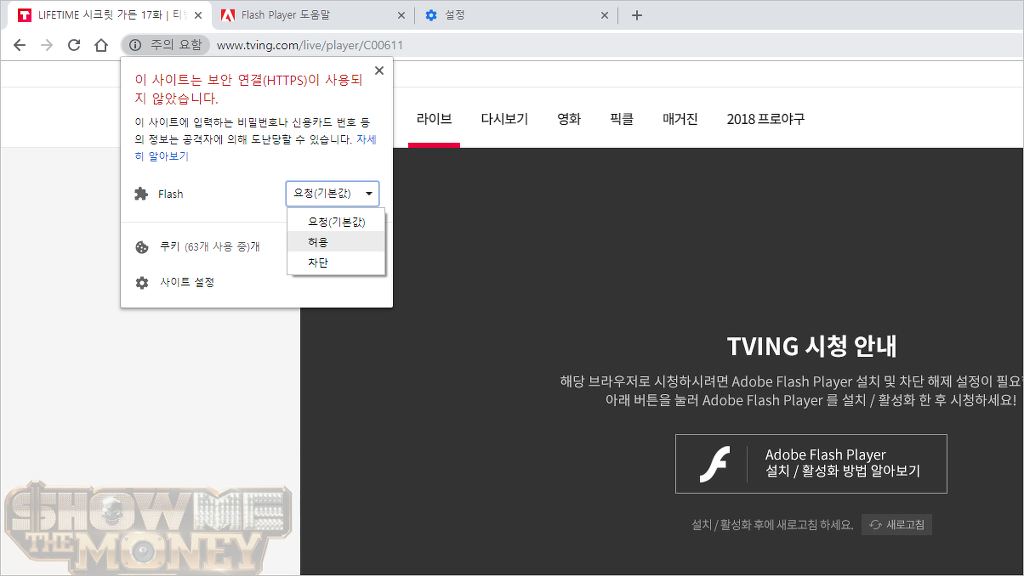Close the Flash Player 도움말 tab
Viewport: 1024px width, 576px height.
(x=401, y=15)
